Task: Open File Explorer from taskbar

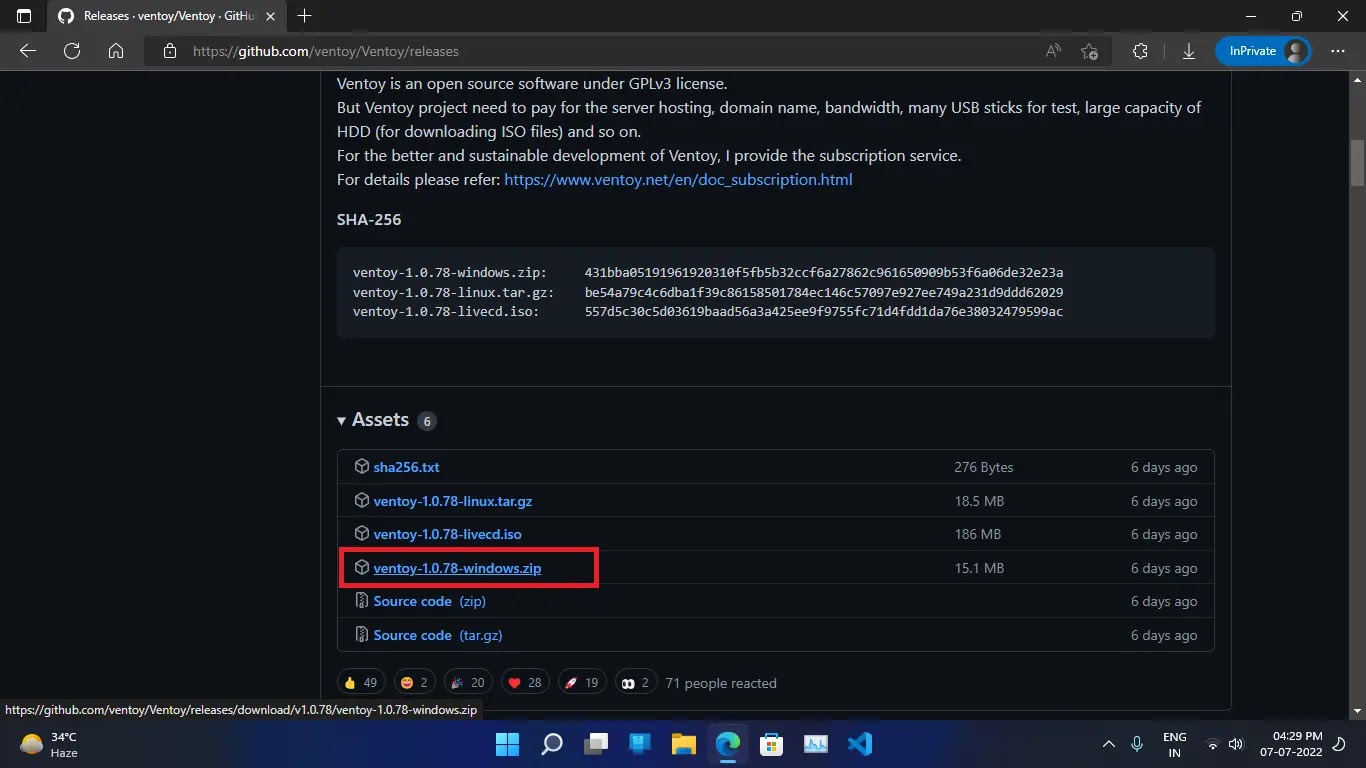Action: click(683, 744)
